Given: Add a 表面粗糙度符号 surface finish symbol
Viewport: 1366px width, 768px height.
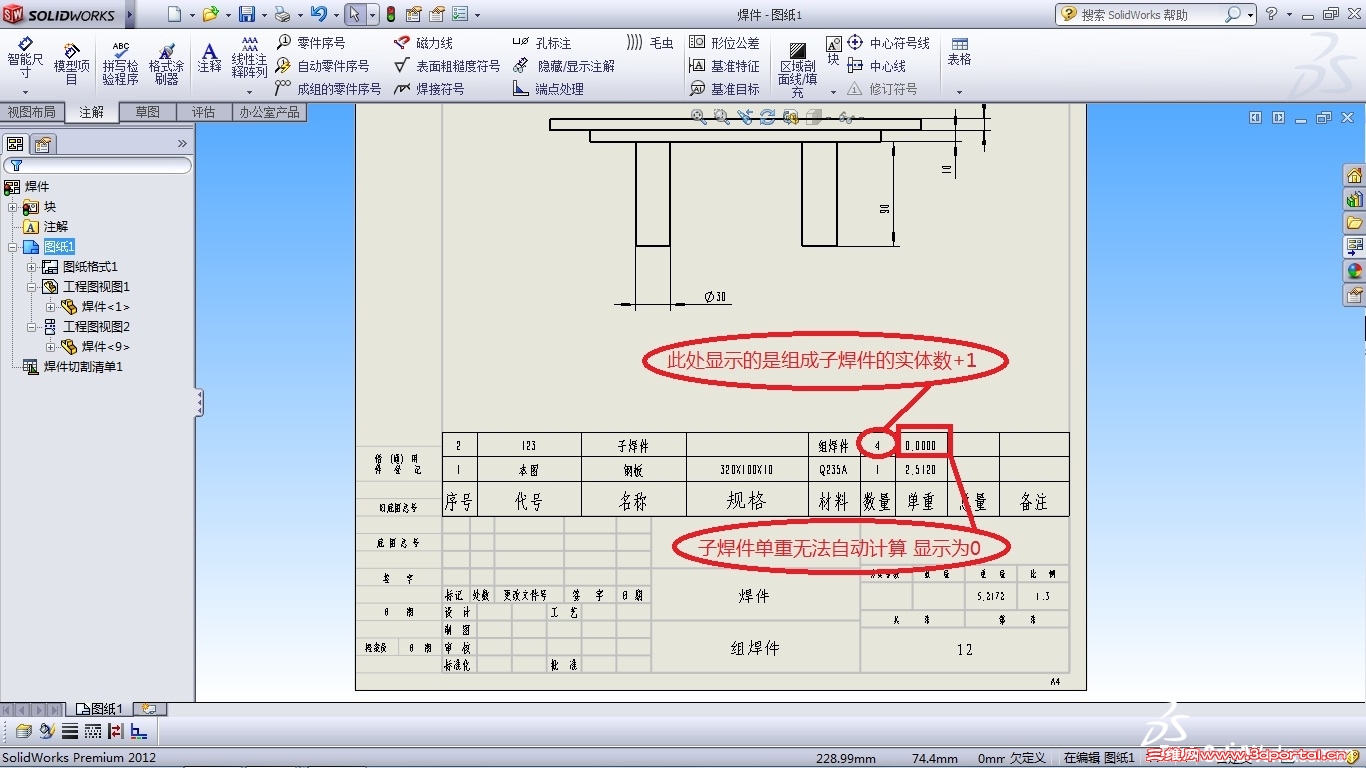Looking at the screenshot, I should pyautogui.click(x=447, y=66).
